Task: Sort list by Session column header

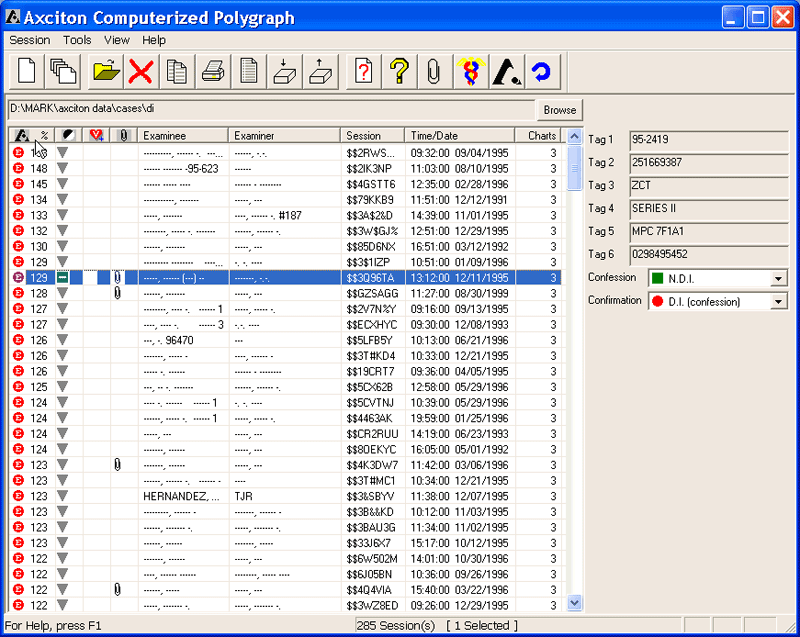Action: (x=372, y=135)
